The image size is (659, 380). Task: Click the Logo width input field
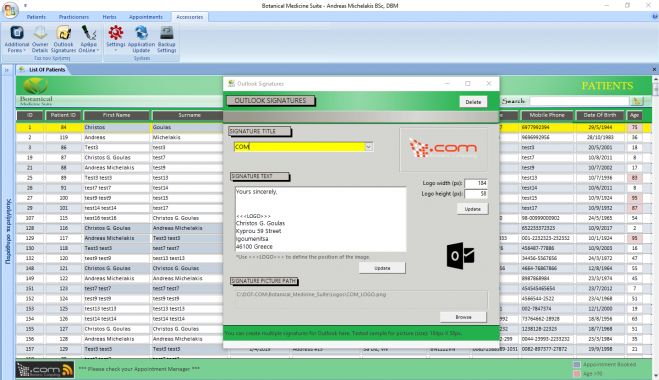point(476,183)
